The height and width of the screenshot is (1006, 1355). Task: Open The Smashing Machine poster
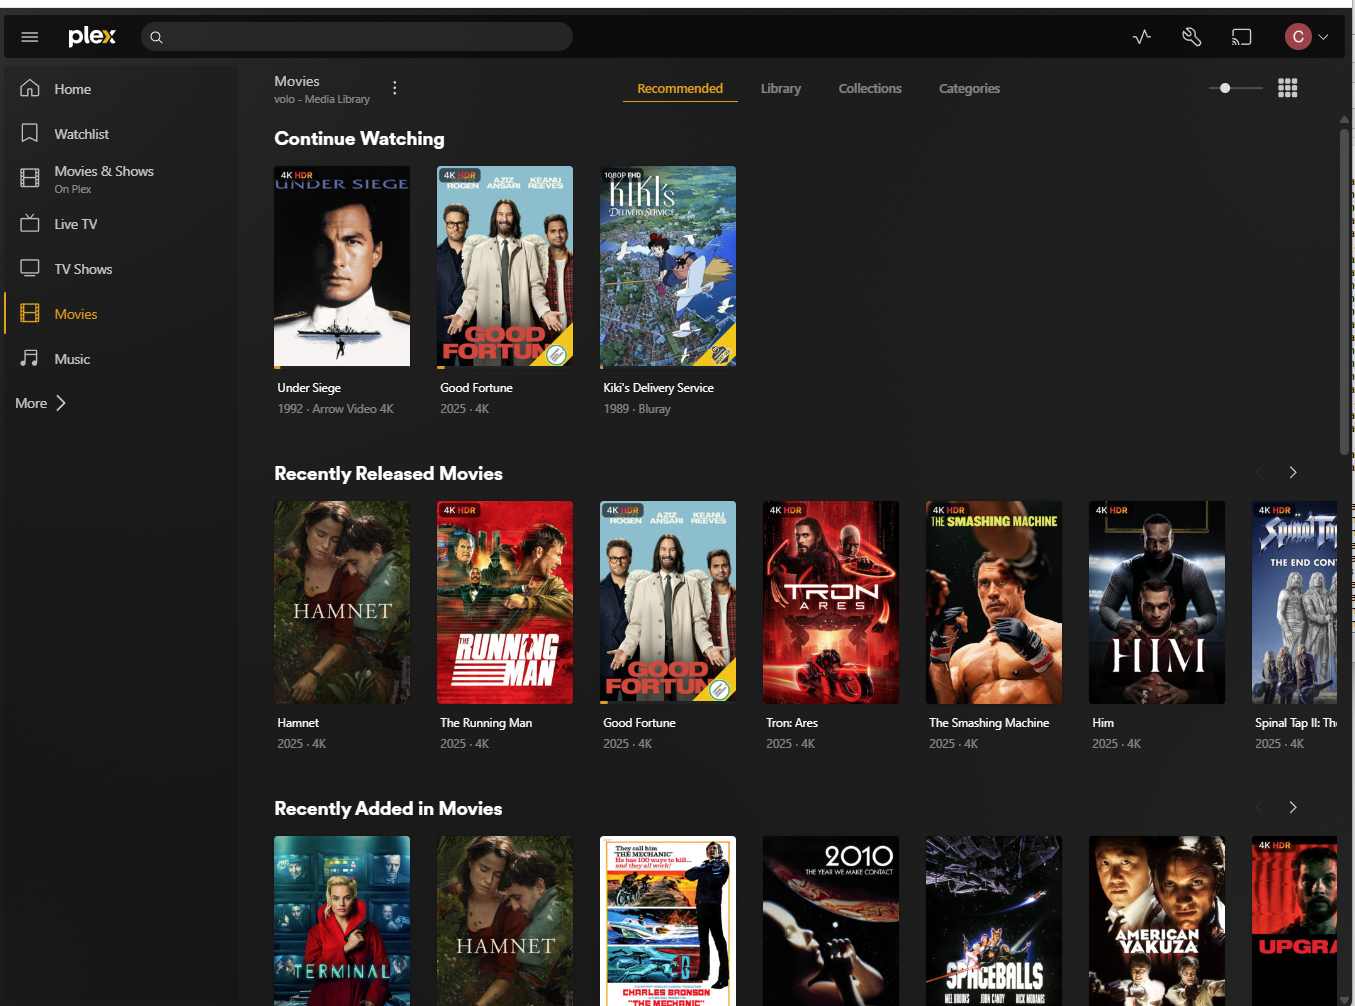tap(994, 602)
